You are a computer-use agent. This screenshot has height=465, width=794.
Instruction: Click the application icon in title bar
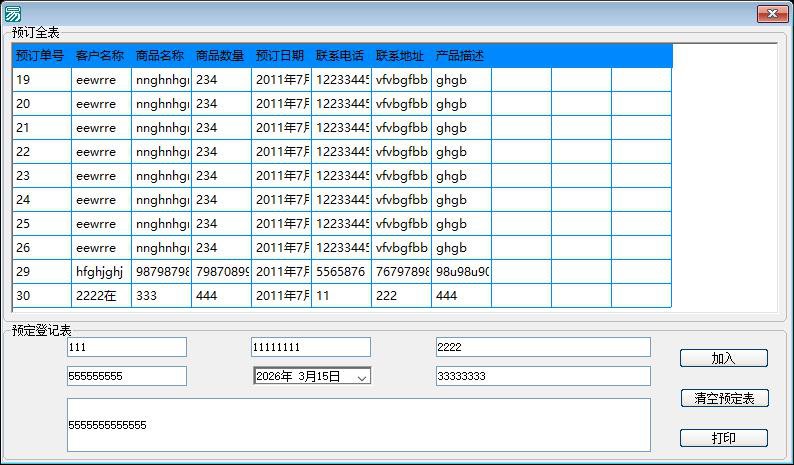(x=13, y=13)
